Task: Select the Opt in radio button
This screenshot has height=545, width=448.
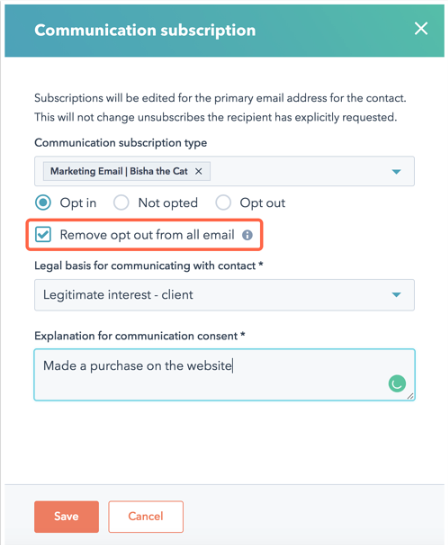Action: tap(43, 203)
